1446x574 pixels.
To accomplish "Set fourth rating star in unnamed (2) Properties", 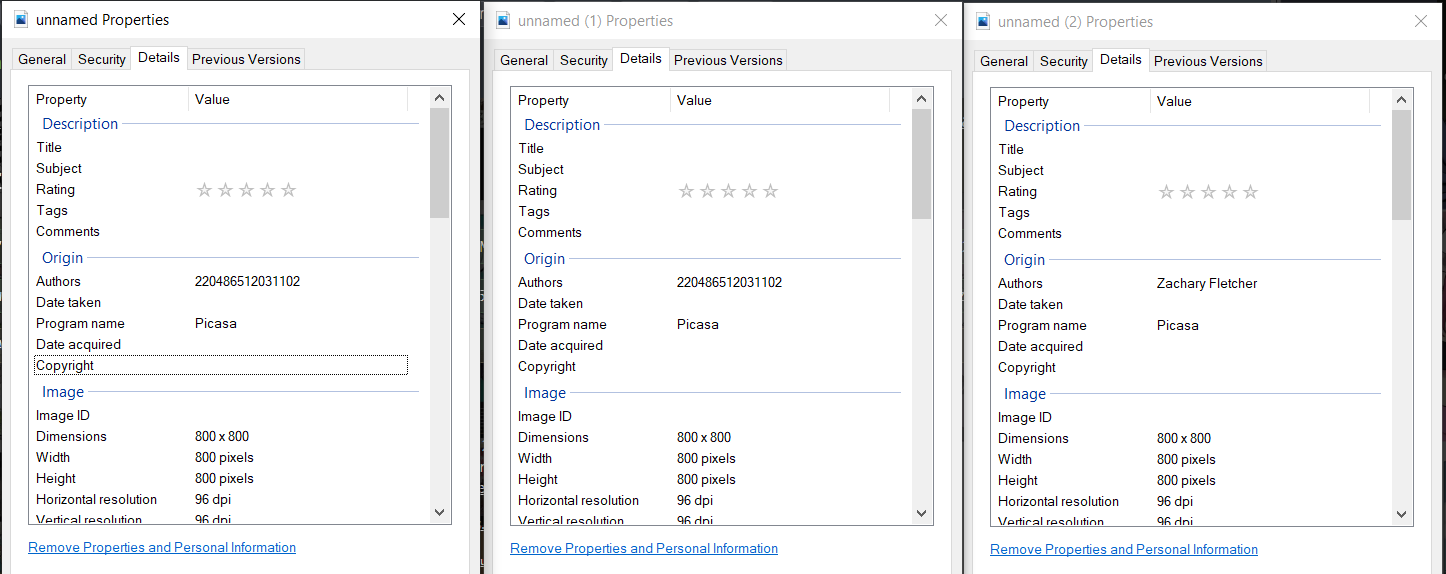I will click(x=1229, y=192).
